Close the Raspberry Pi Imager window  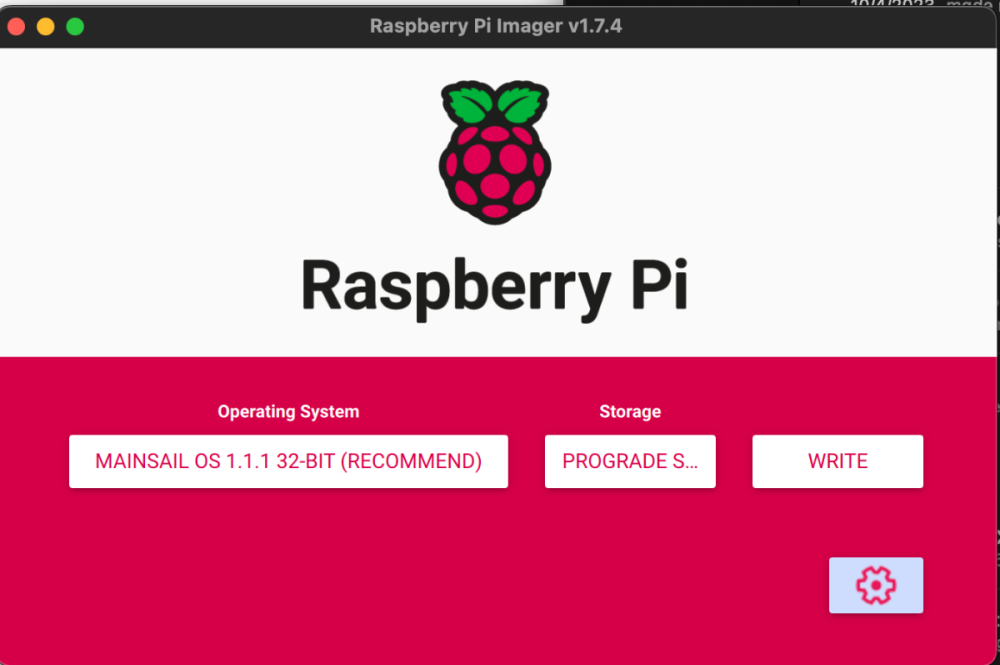tap(16, 26)
